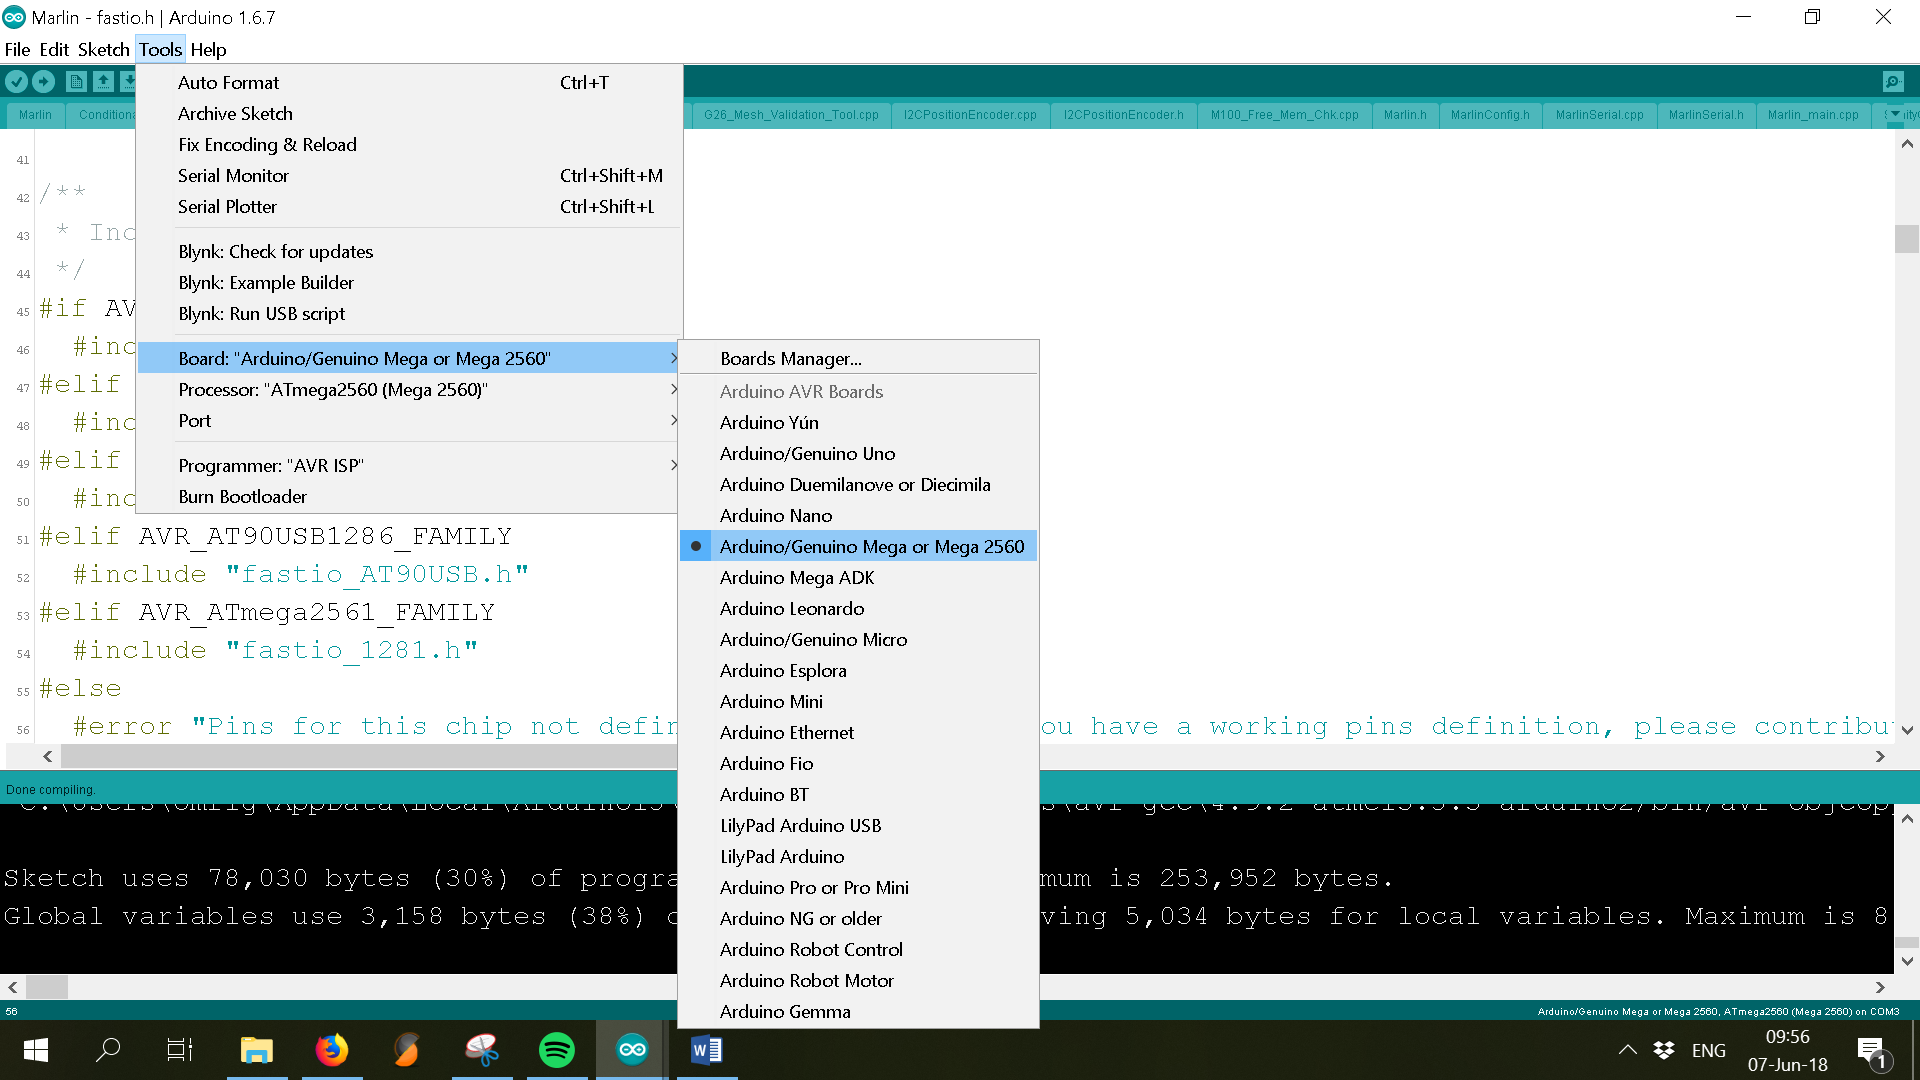The height and width of the screenshot is (1080, 1920).
Task: Open the Action Center notifications icon
Action: click(1872, 1052)
